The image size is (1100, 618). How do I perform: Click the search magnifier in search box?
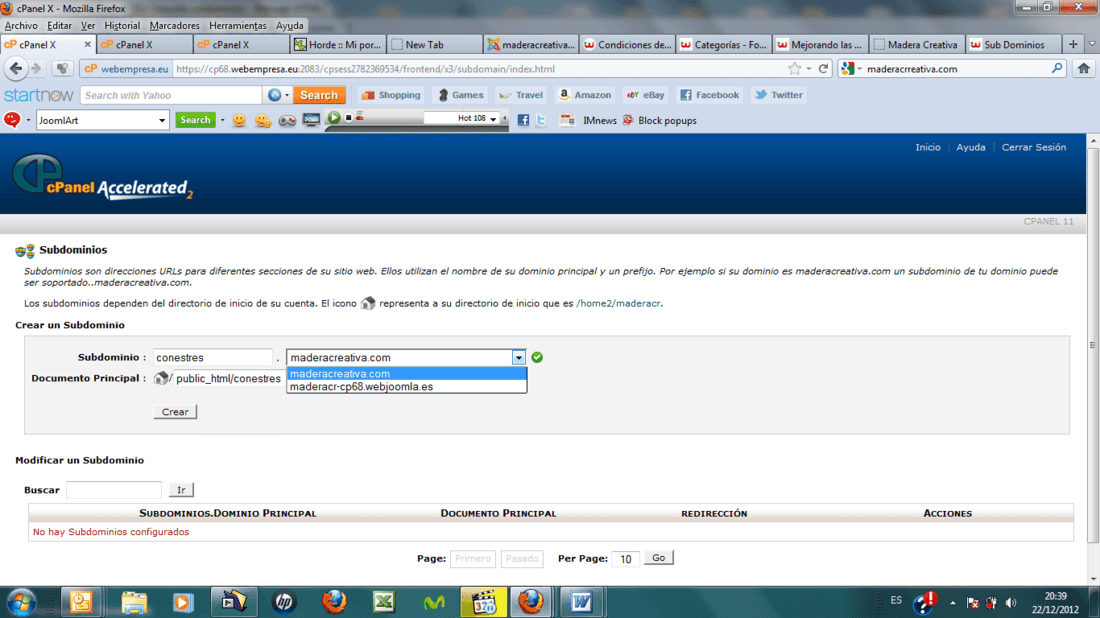[1057, 69]
